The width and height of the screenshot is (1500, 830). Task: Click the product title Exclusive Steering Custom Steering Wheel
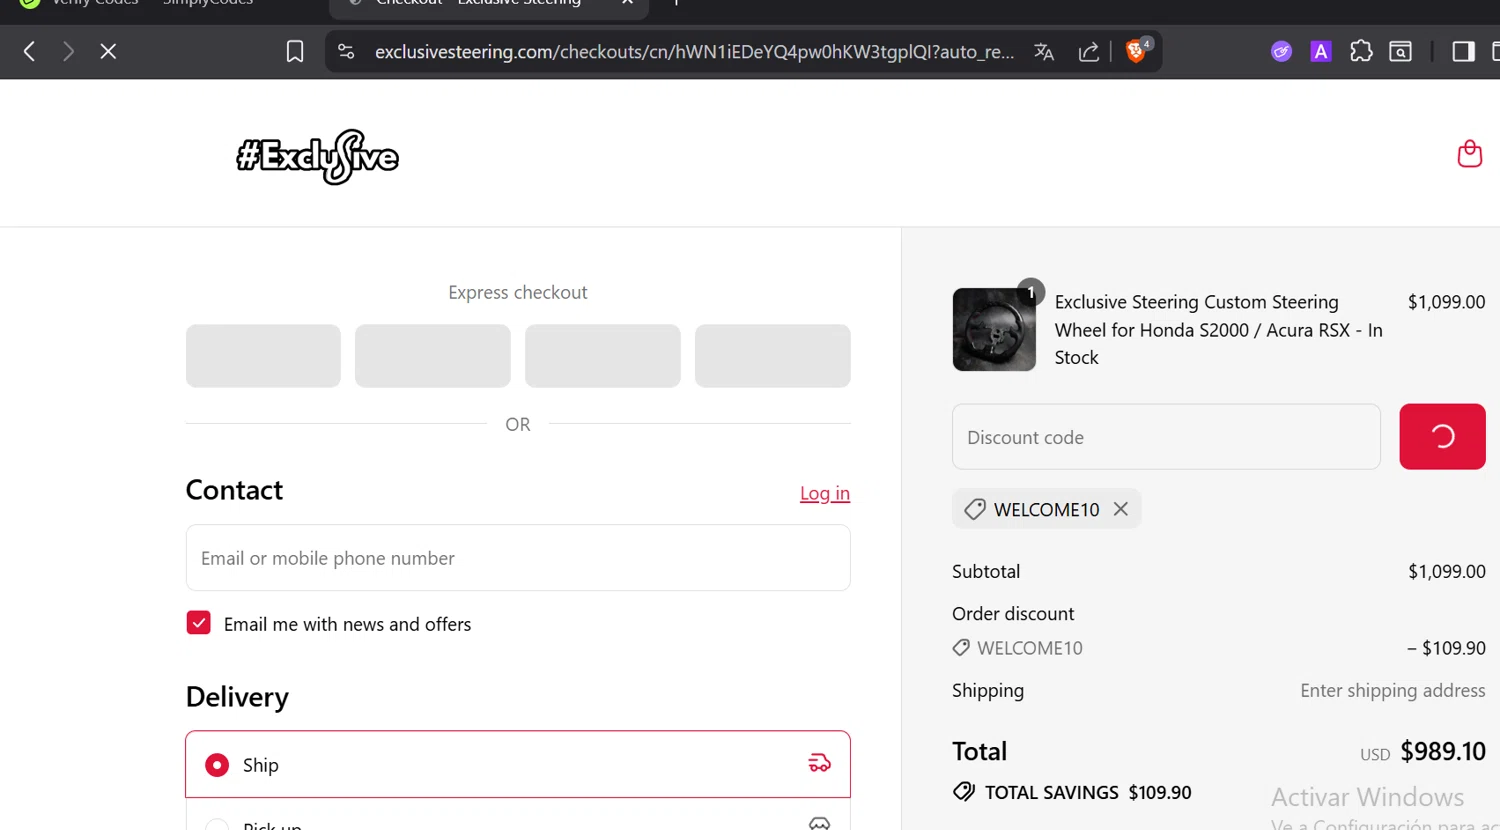[1219, 329]
